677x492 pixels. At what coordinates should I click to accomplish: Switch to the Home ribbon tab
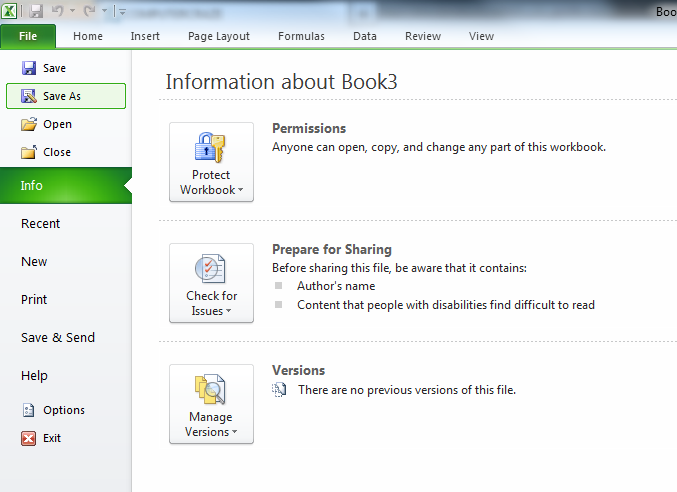88,36
